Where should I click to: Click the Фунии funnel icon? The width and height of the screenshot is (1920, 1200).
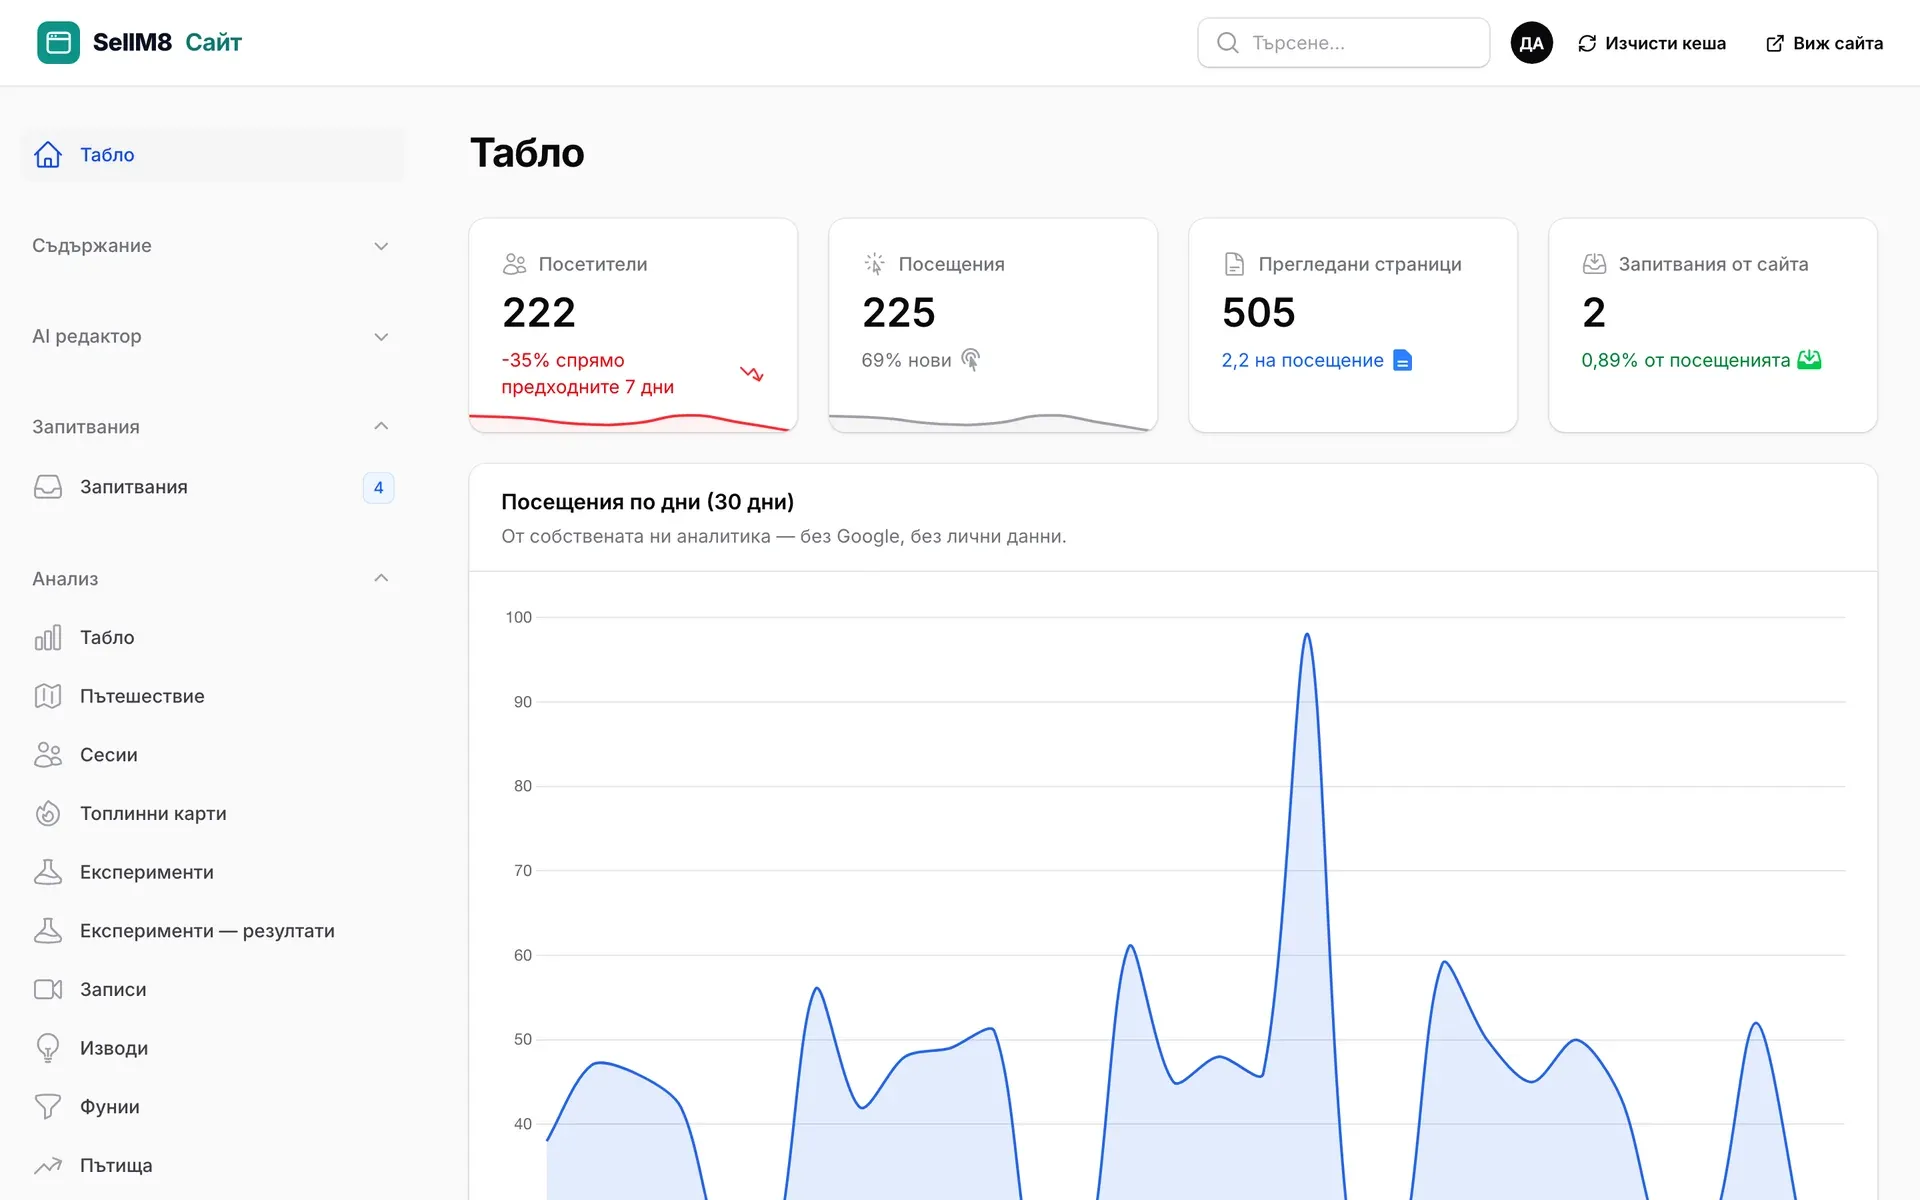pos(48,1107)
